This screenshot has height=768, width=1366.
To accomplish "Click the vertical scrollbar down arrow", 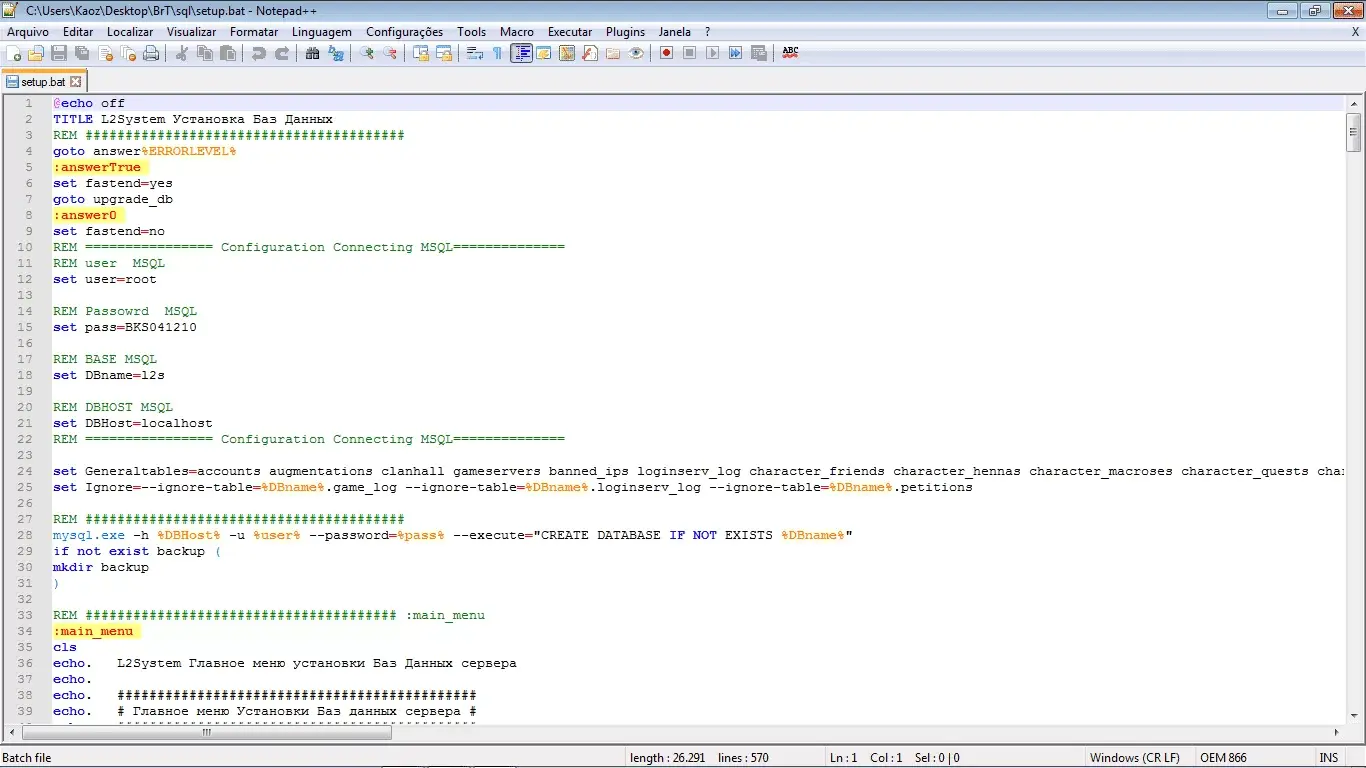I will click(x=1353, y=715).
